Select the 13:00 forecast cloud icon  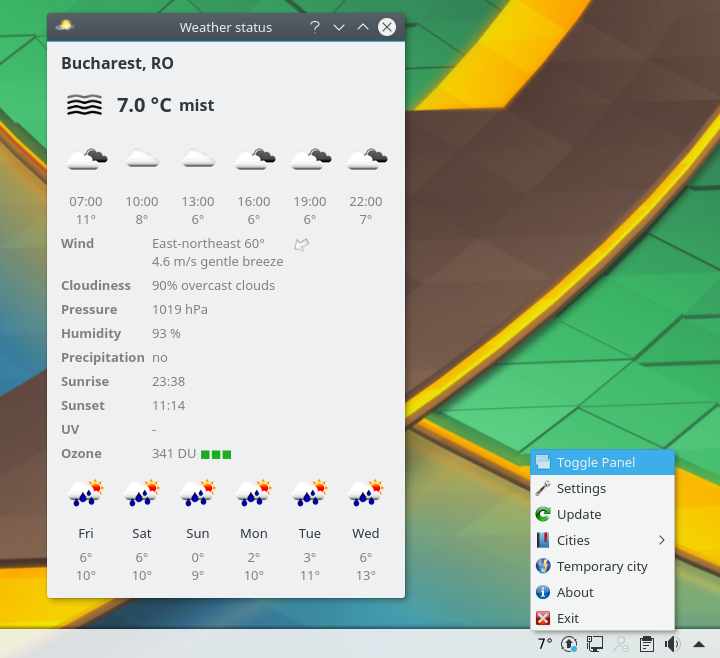pyautogui.click(x=198, y=158)
